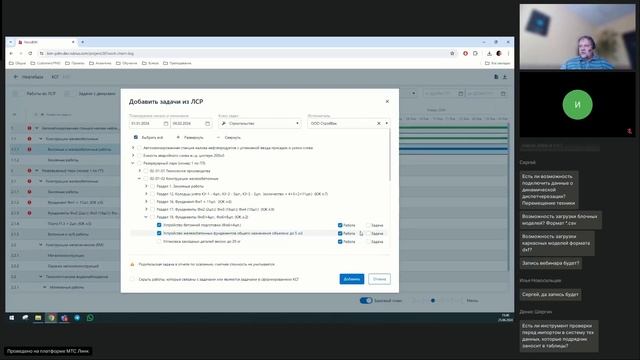
Task: Open calendar for the start date field
Action: pyautogui.click(x=166, y=123)
